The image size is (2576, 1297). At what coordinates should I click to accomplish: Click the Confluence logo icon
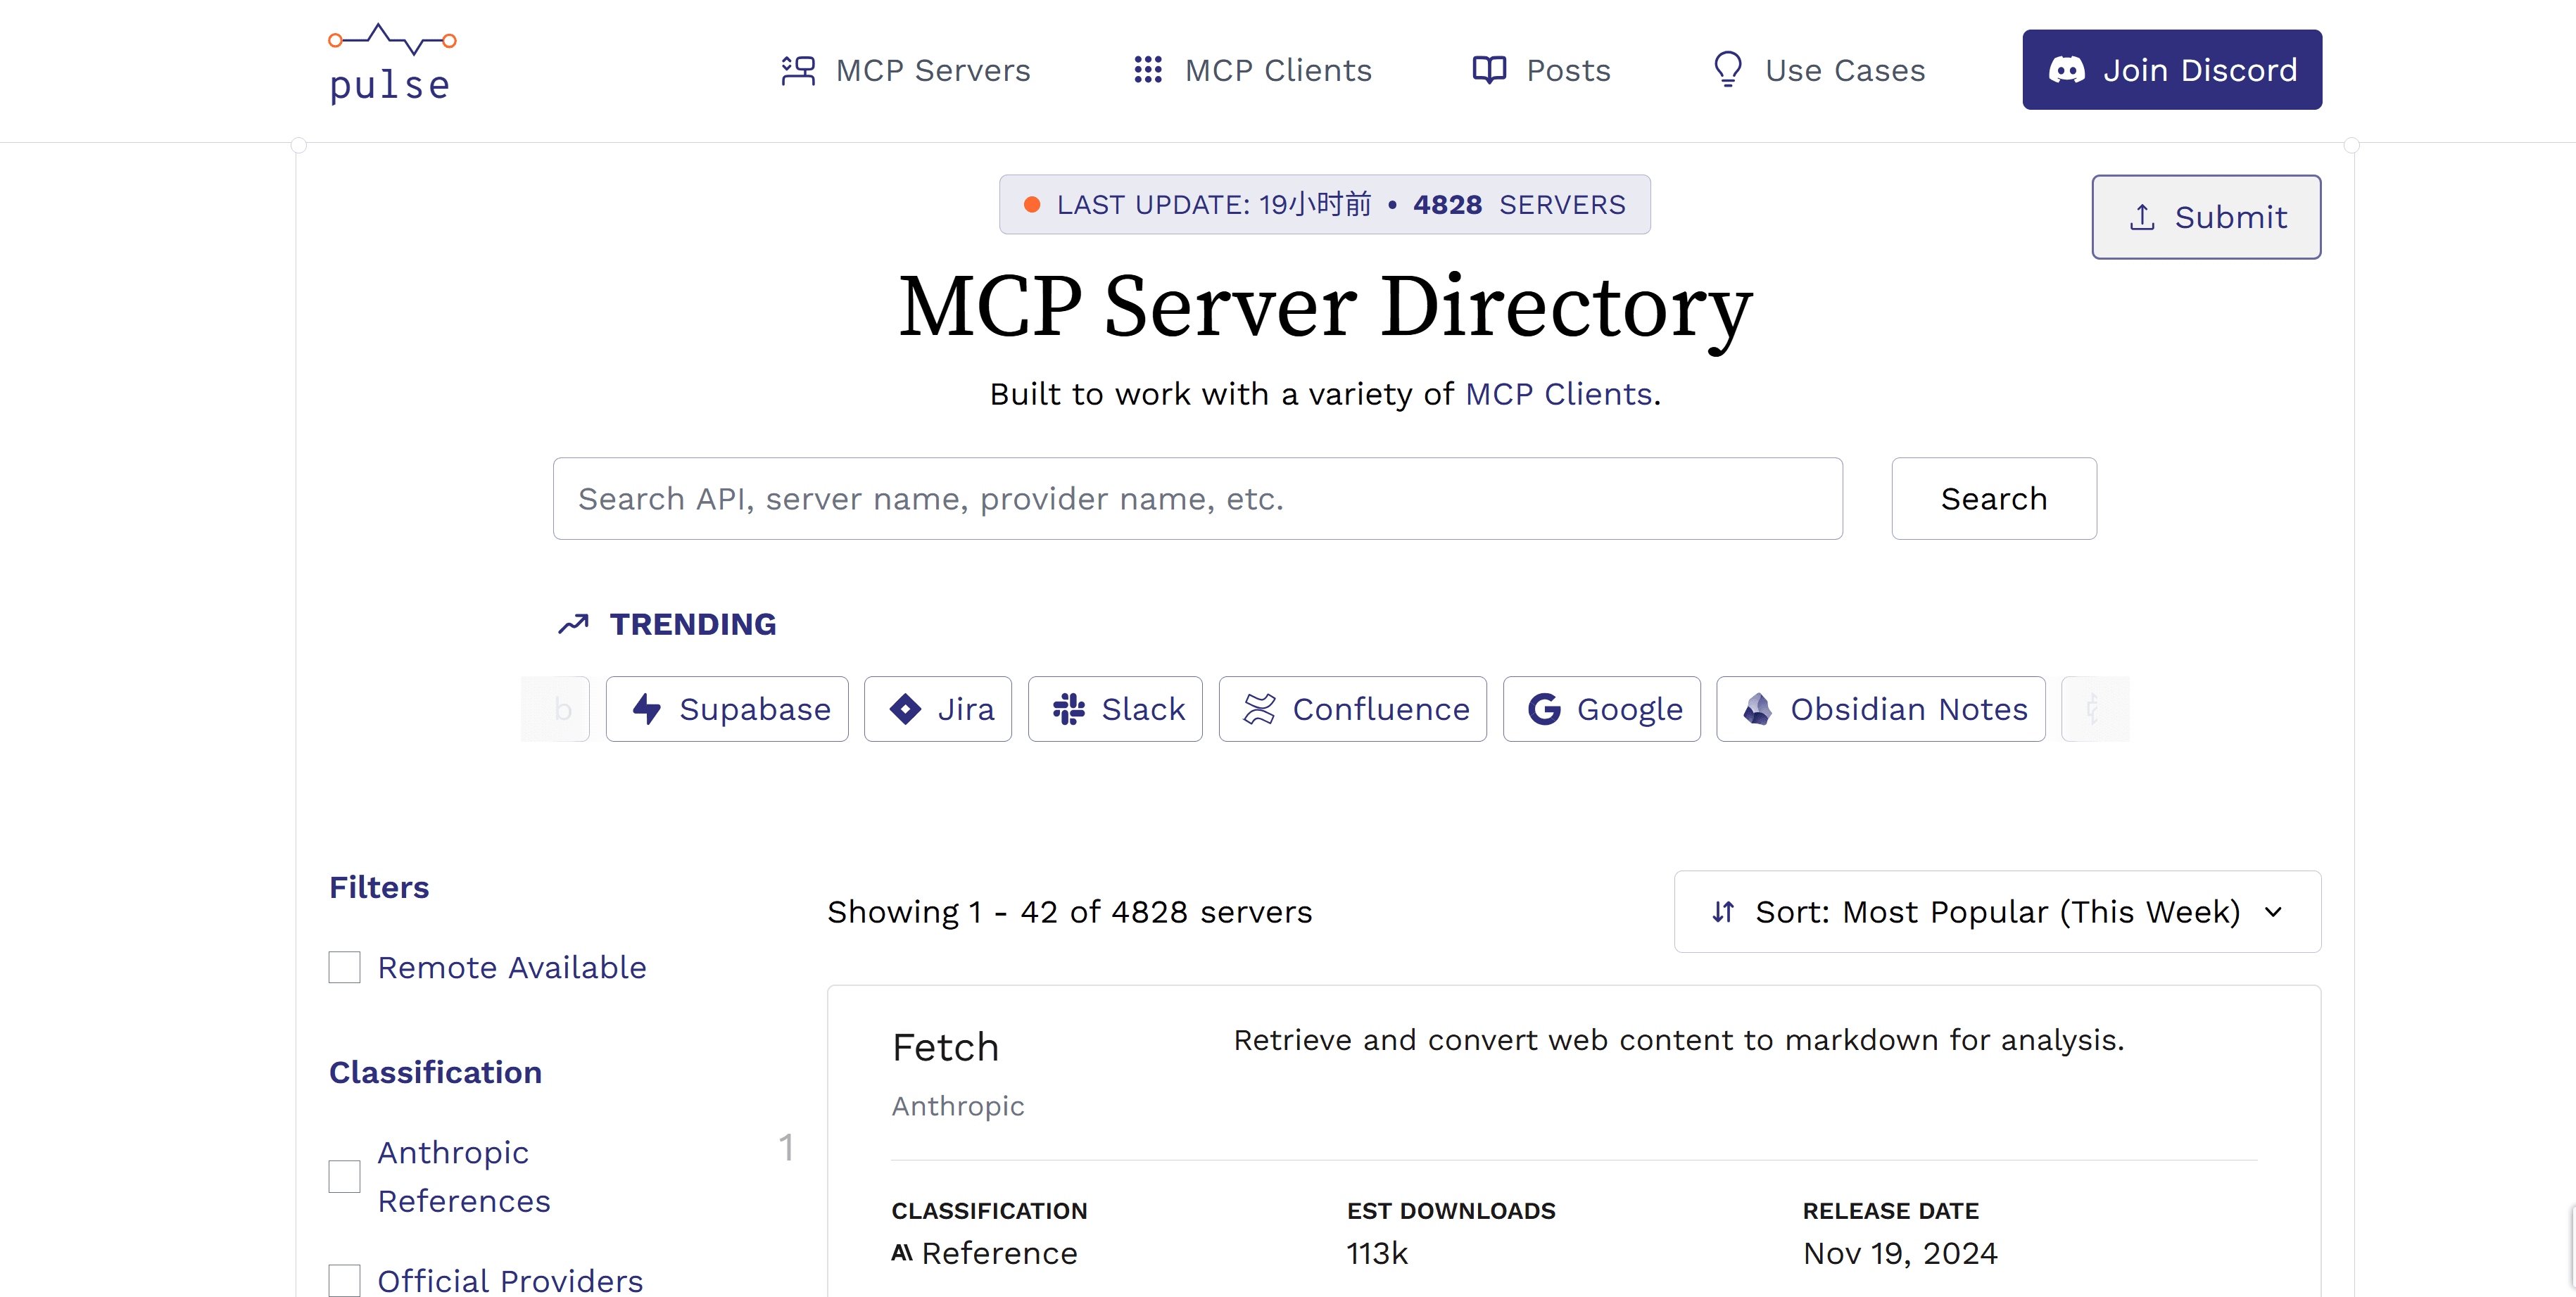(1259, 709)
